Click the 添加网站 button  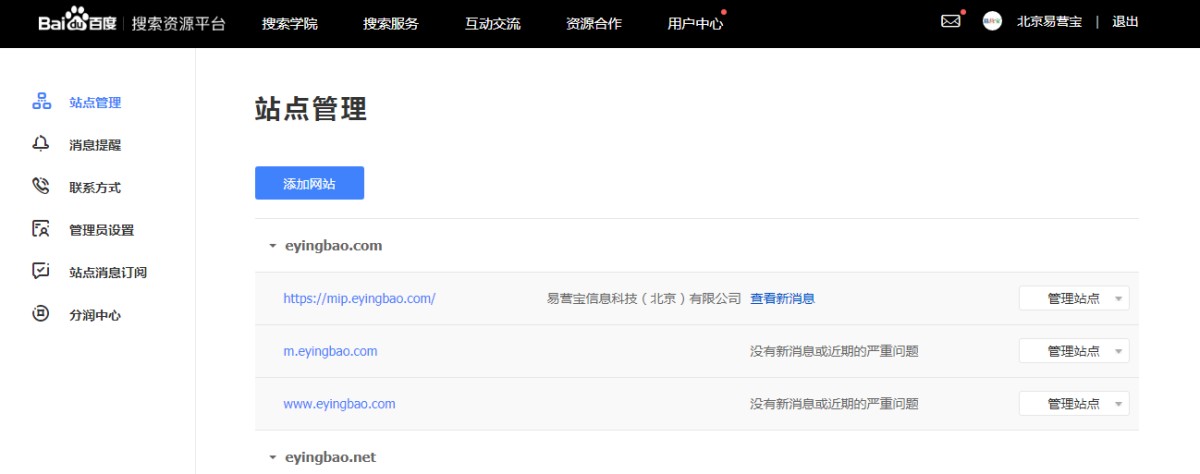click(309, 183)
